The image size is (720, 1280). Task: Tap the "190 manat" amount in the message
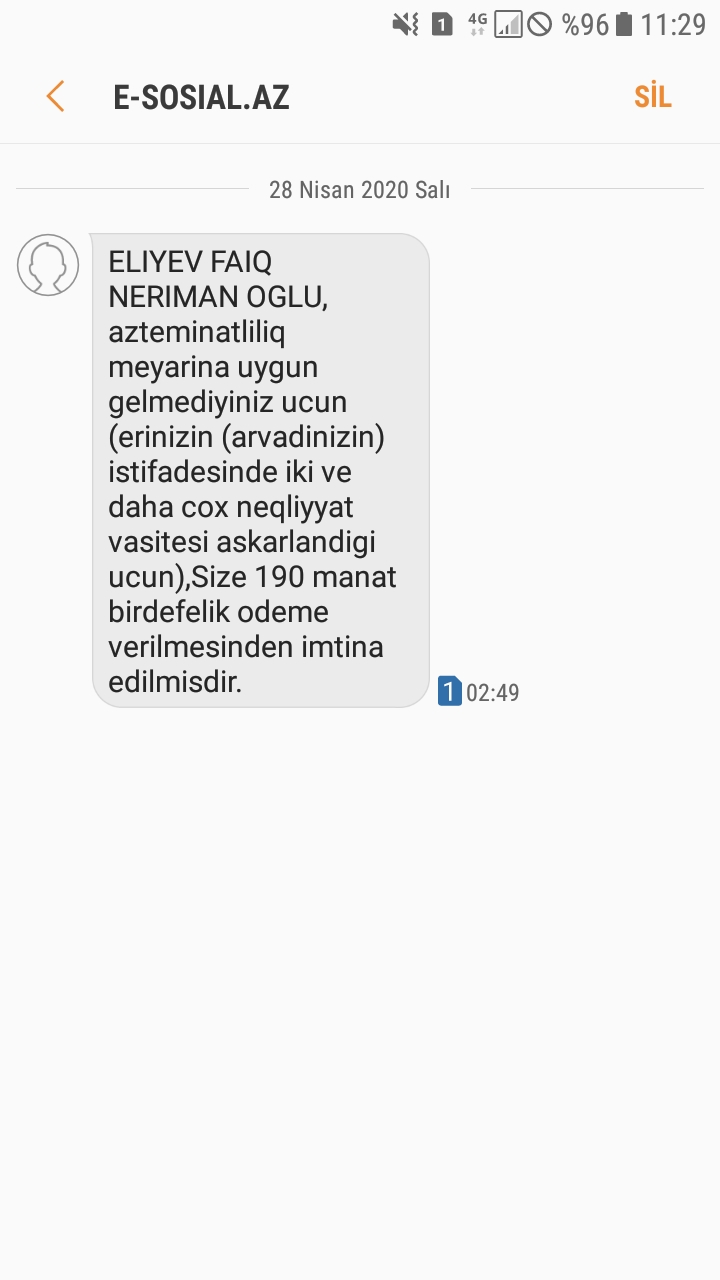coord(326,577)
